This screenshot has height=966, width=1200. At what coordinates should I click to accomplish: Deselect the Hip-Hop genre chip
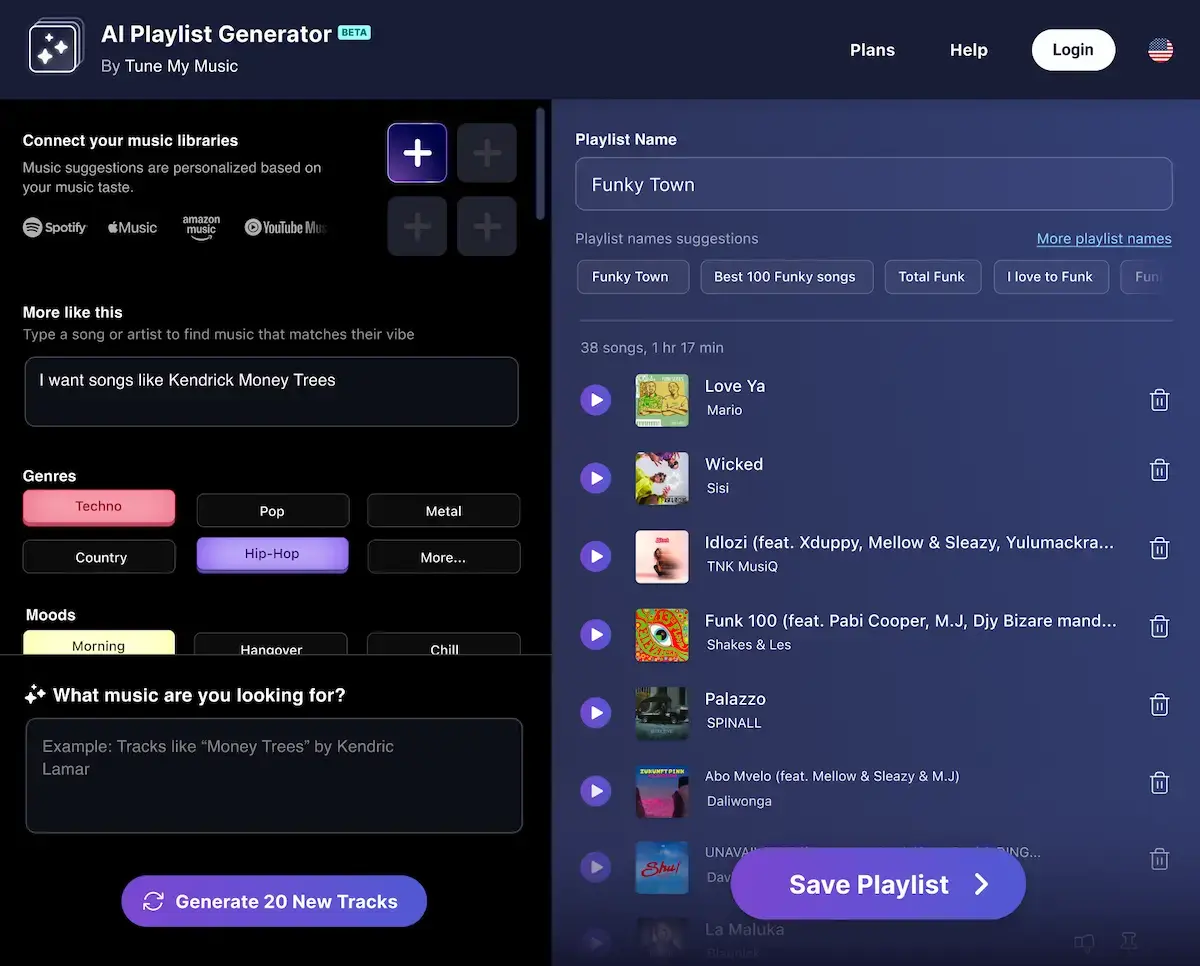click(x=272, y=556)
